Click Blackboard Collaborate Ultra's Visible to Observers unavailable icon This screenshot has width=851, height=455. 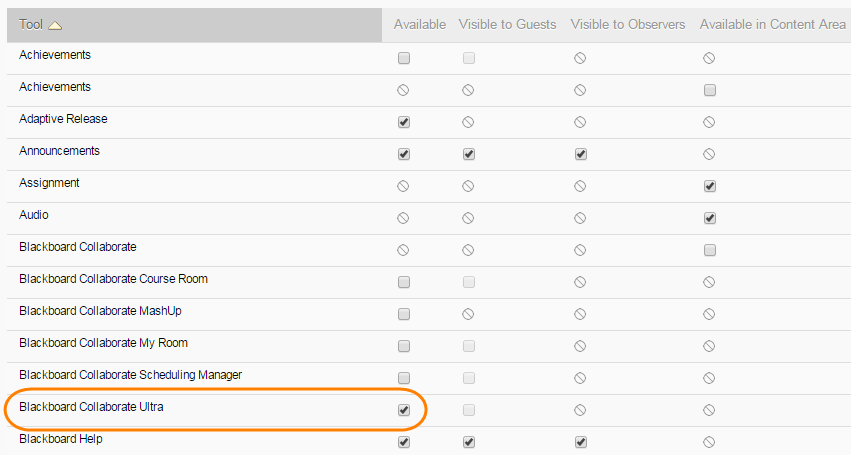(580, 410)
